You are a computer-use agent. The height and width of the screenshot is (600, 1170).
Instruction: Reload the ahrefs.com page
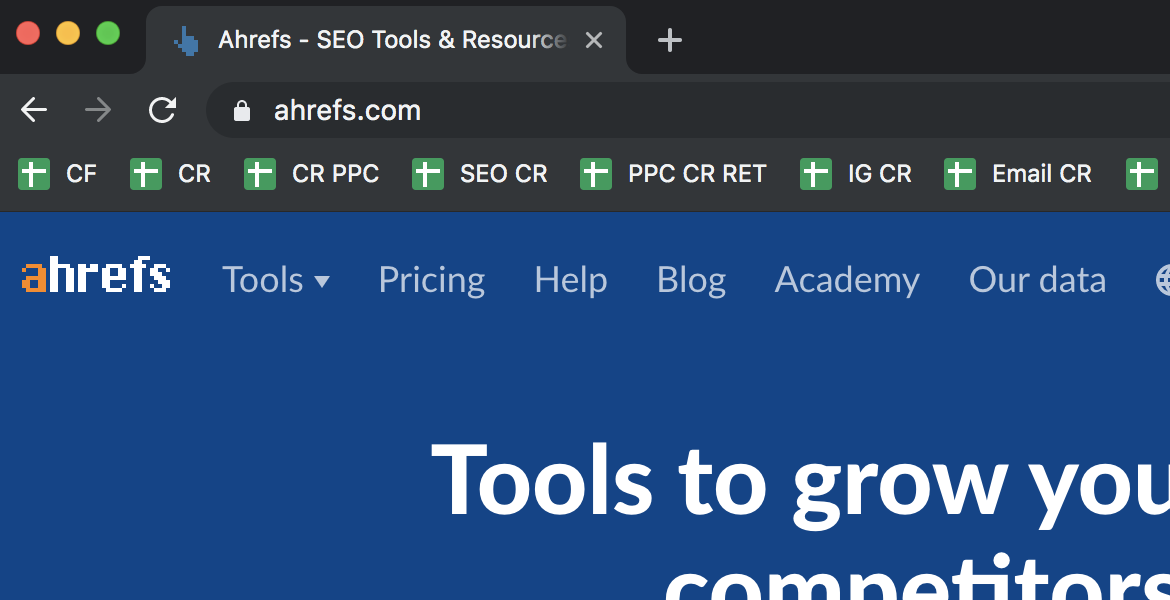(x=162, y=110)
